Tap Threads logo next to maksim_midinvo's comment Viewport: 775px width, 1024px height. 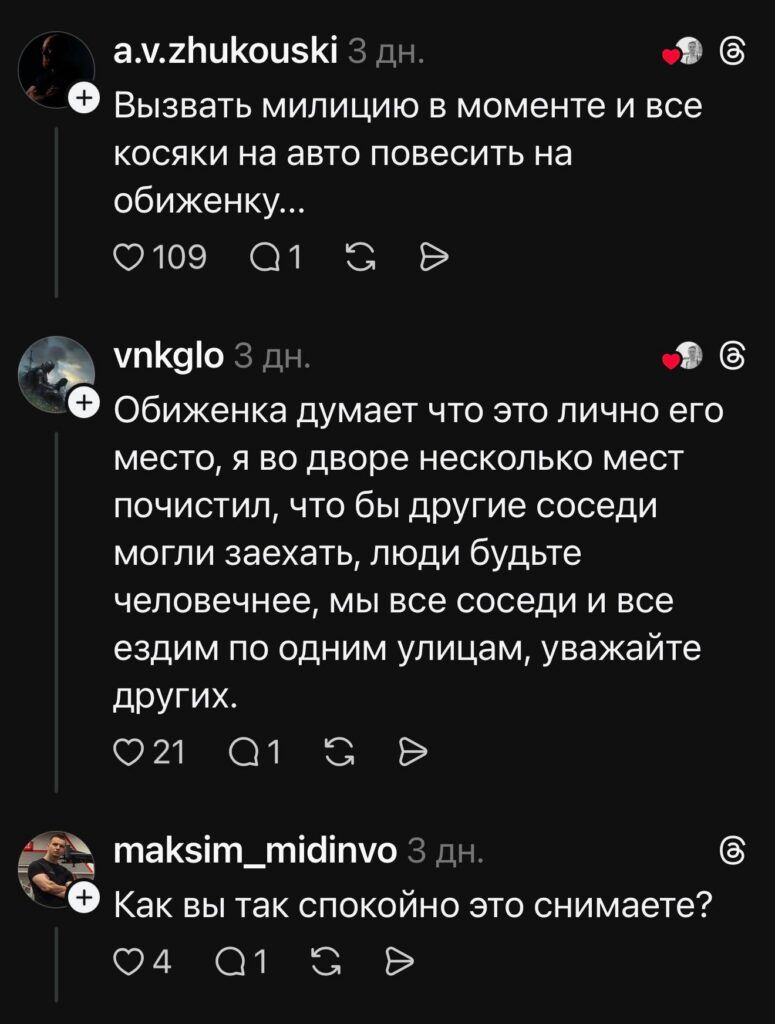tap(732, 850)
